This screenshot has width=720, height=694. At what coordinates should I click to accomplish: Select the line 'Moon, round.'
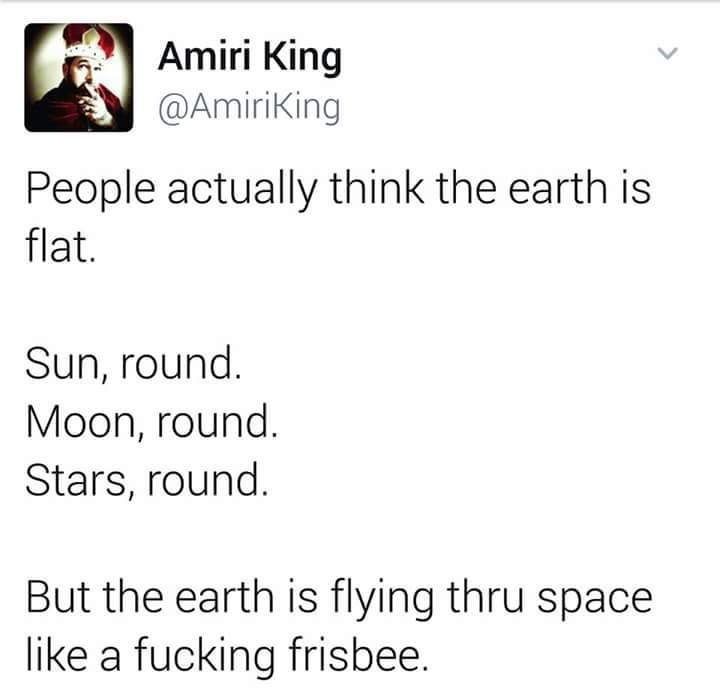(150, 422)
